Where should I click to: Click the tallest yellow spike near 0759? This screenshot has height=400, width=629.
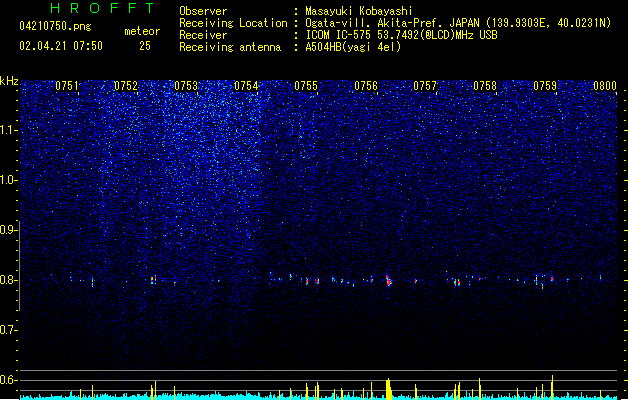pyautogui.click(x=552, y=387)
